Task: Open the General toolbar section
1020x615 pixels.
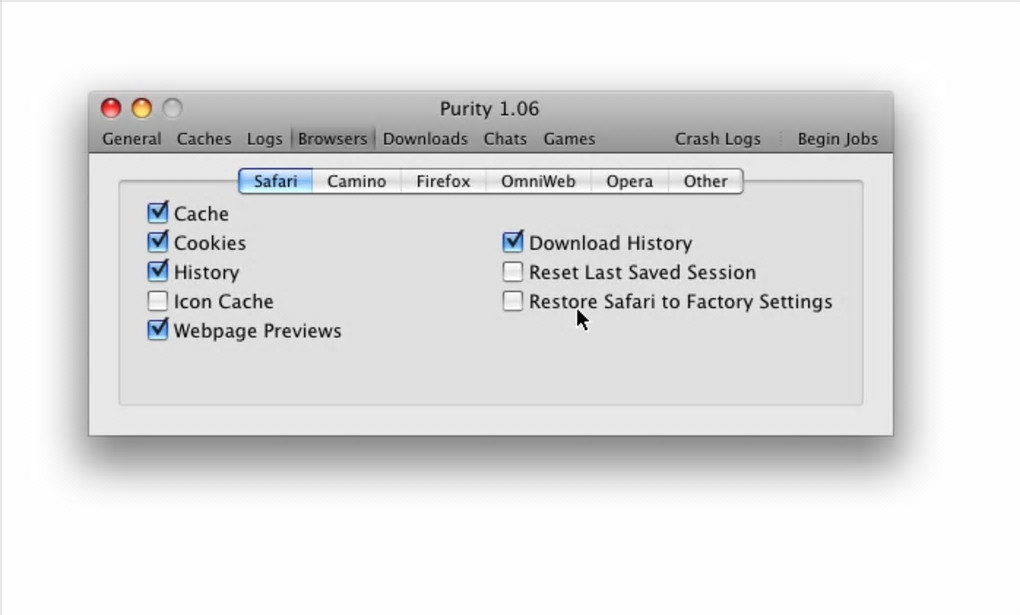Action: point(131,139)
